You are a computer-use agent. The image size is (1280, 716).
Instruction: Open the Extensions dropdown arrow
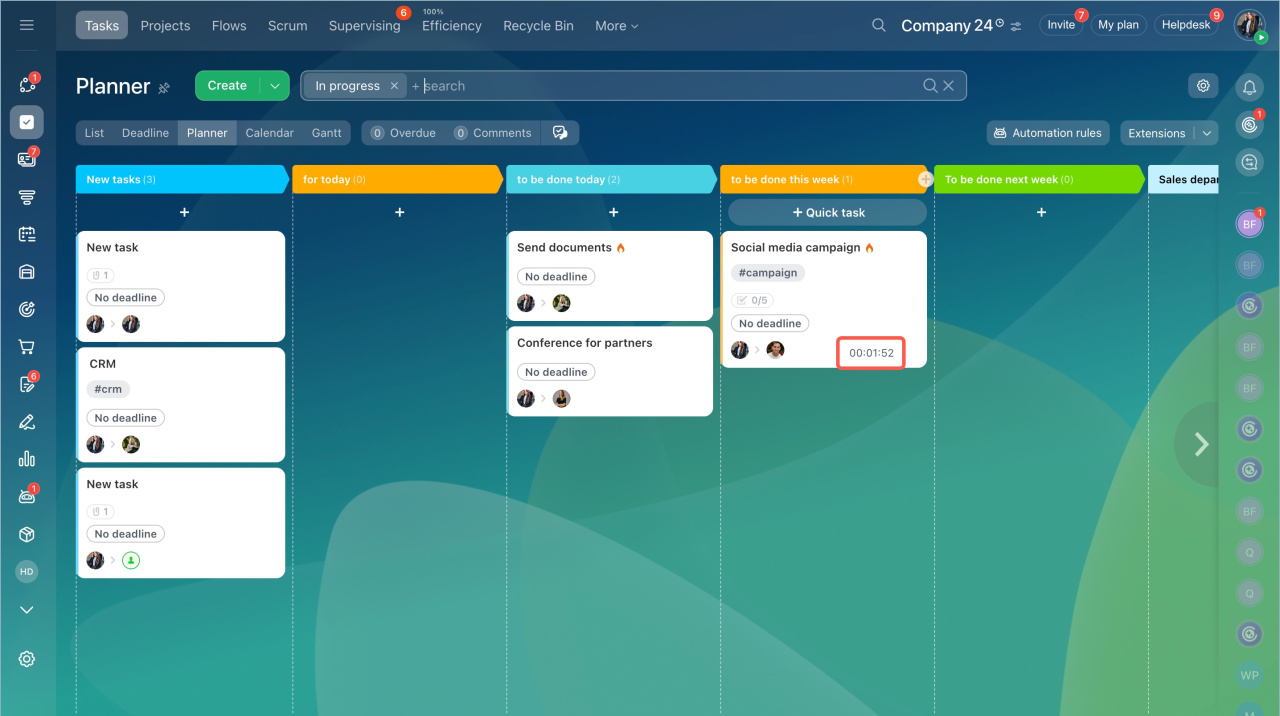tap(1207, 133)
